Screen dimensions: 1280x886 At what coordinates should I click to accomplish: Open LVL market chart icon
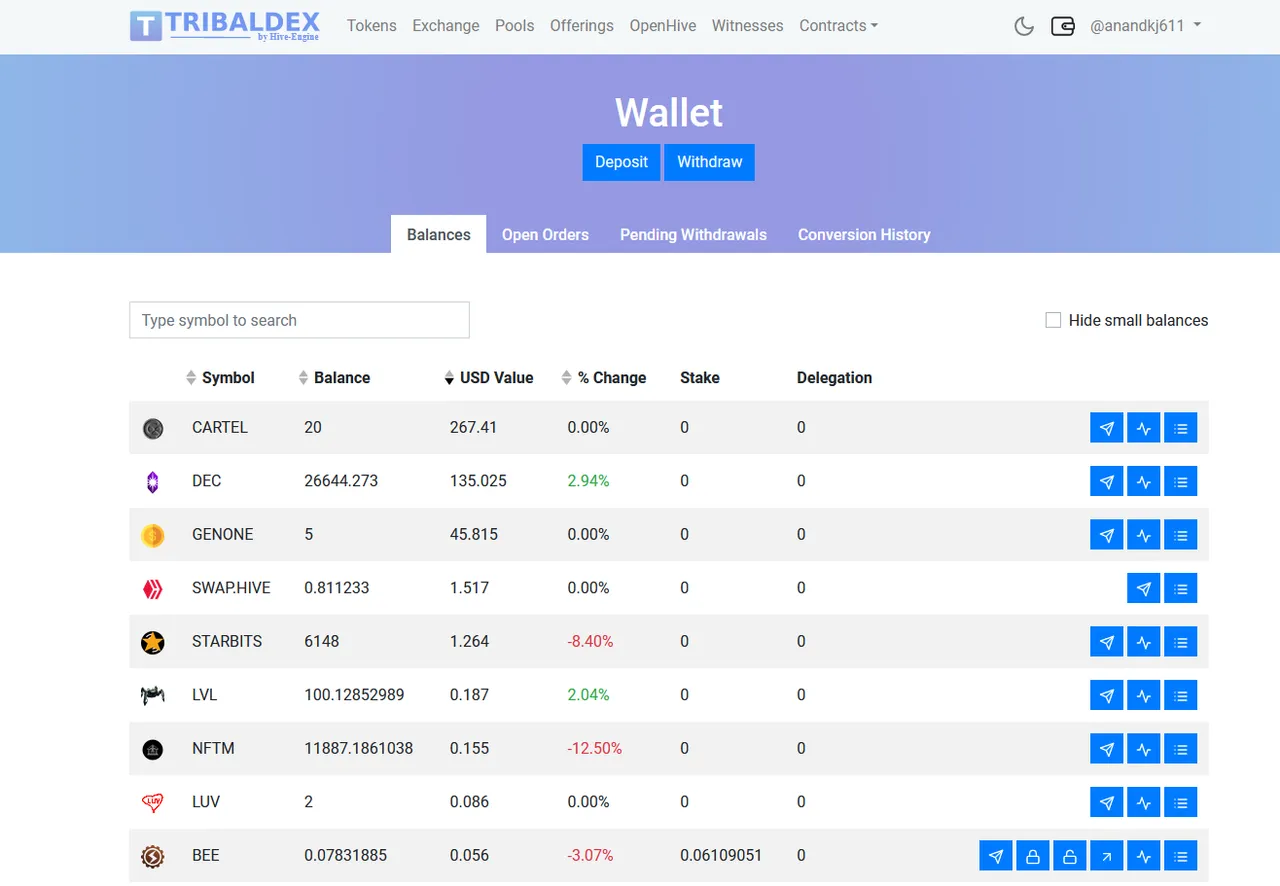(x=1144, y=695)
